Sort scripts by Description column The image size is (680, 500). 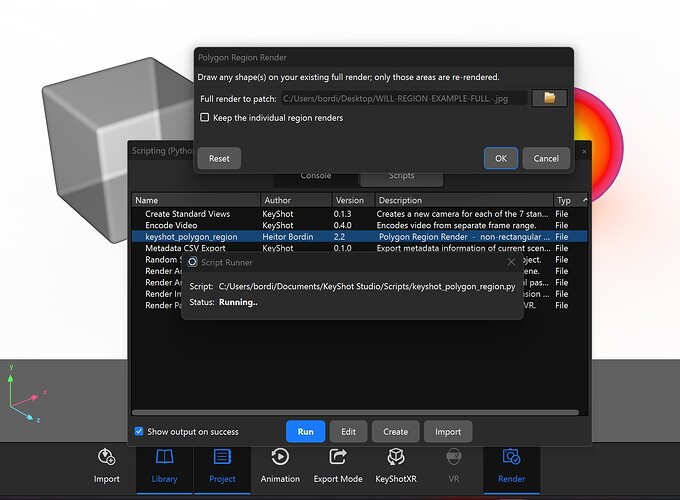point(464,200)
